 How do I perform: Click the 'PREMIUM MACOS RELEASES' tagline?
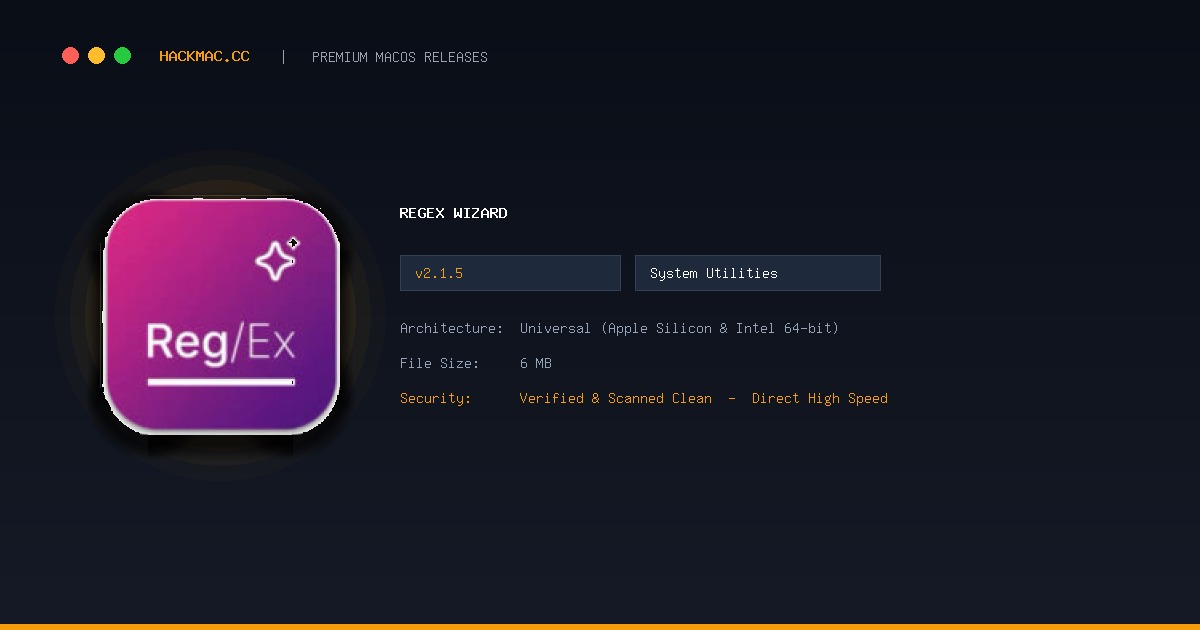400,57
